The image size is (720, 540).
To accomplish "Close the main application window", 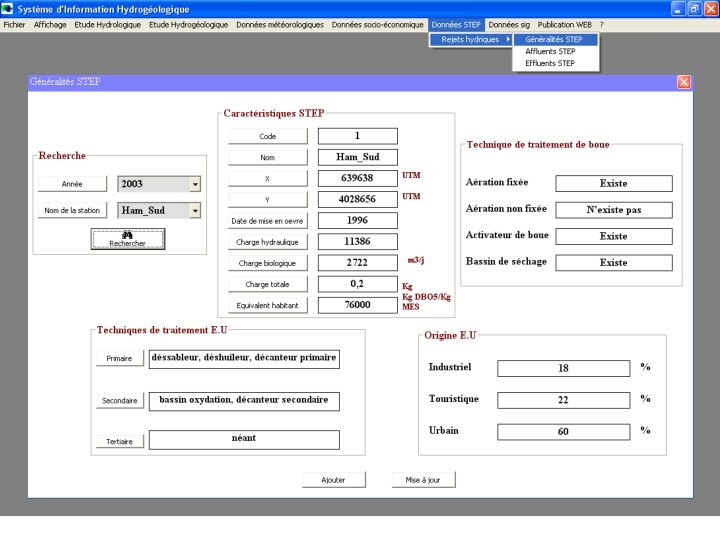I will tap(711, 9).
